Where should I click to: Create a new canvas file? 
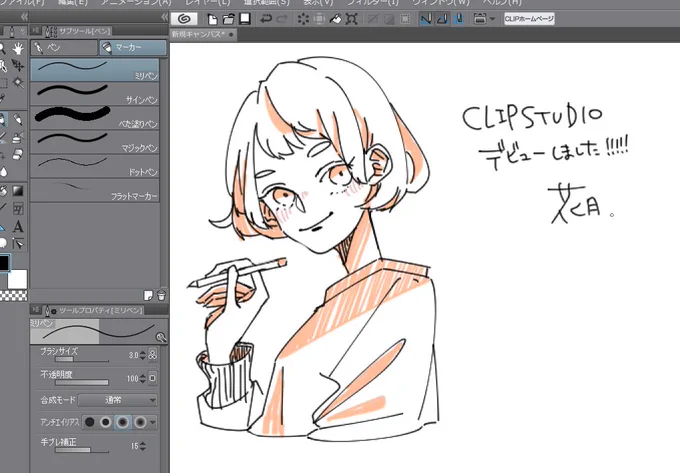coord(212,19)
